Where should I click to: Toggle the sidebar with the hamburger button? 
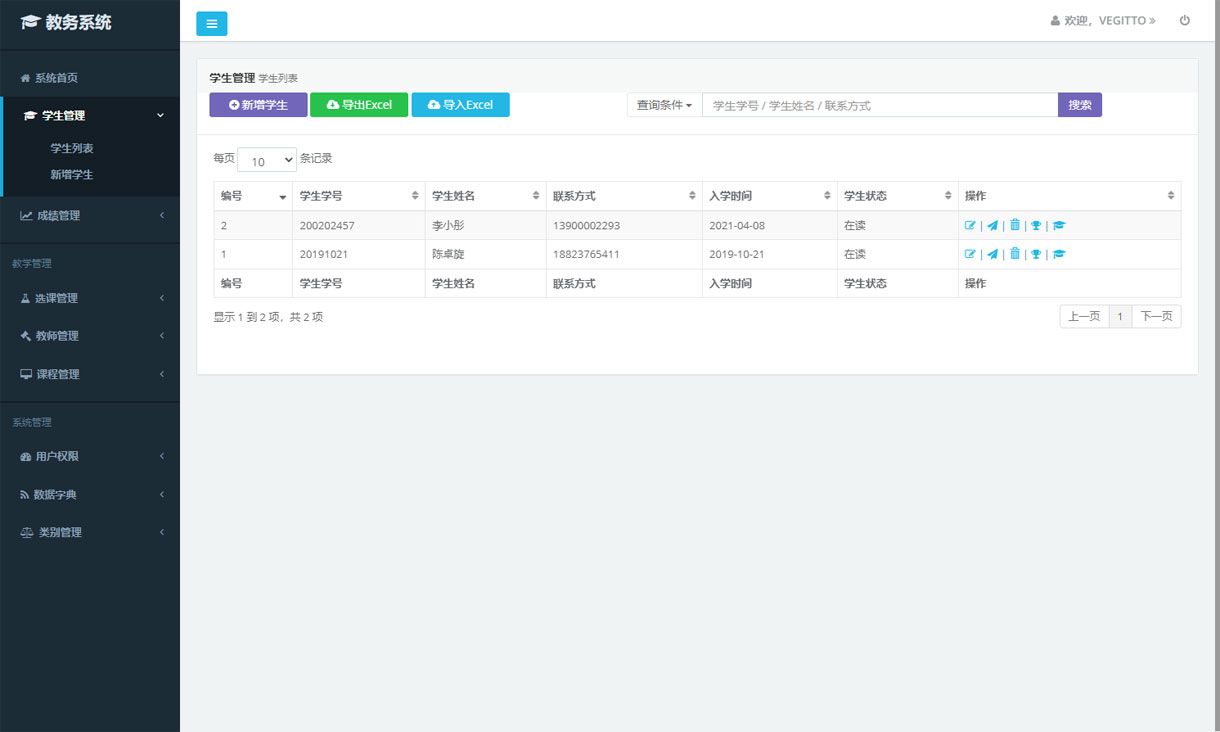[x=212, y=24]
